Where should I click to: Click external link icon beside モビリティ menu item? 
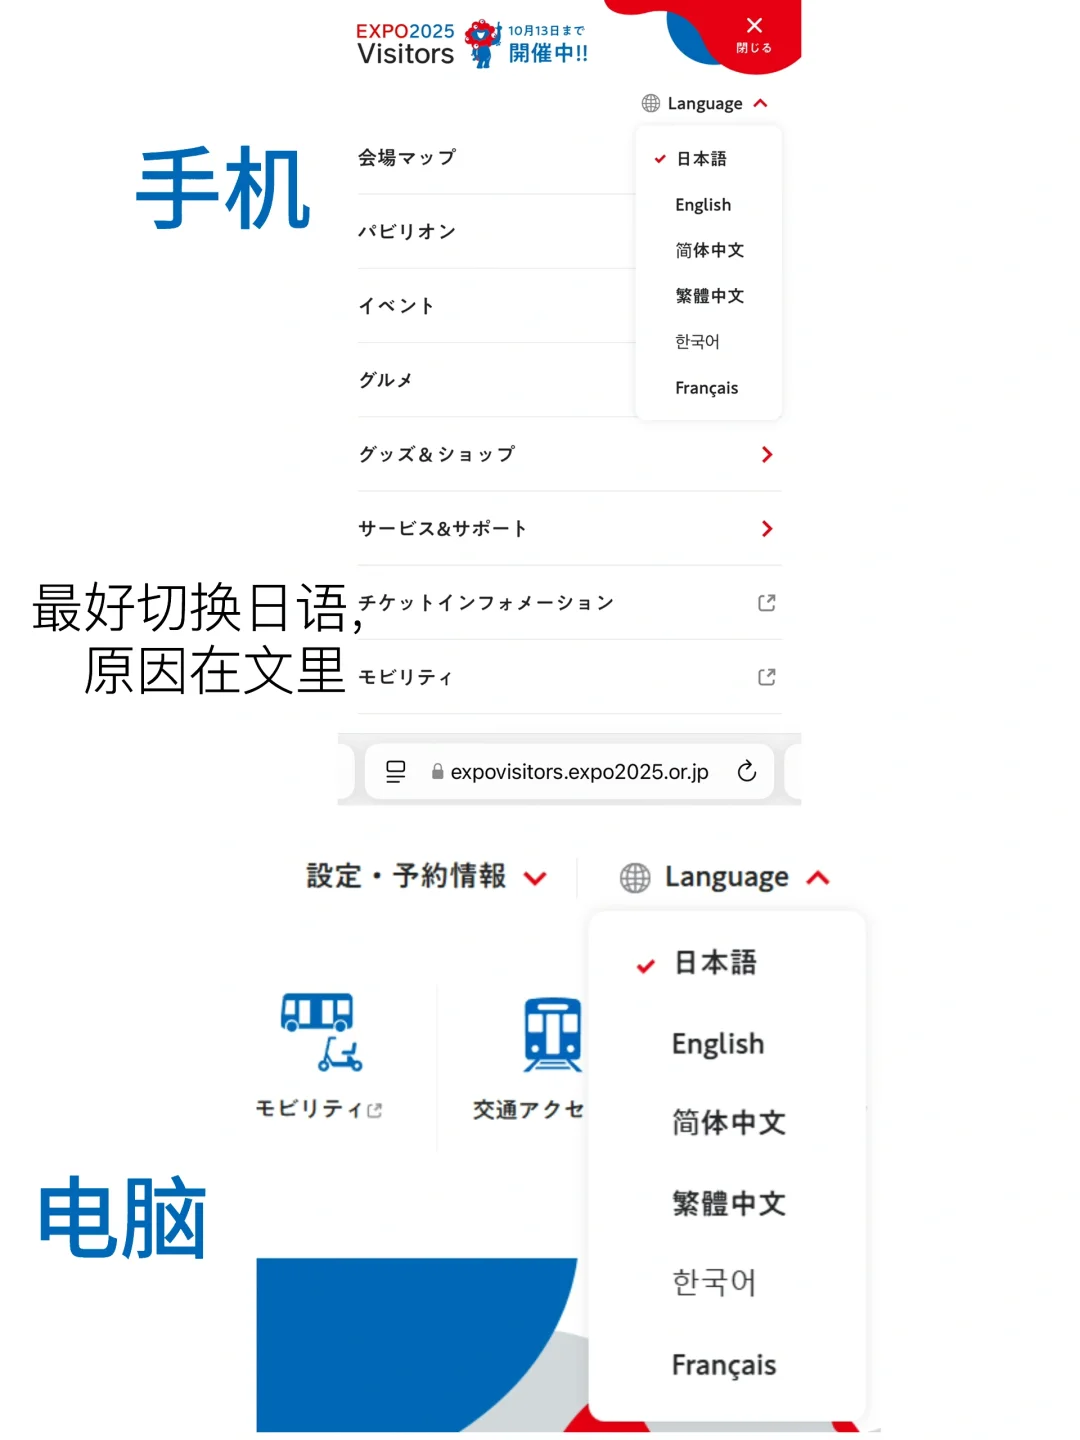point(766,676)
